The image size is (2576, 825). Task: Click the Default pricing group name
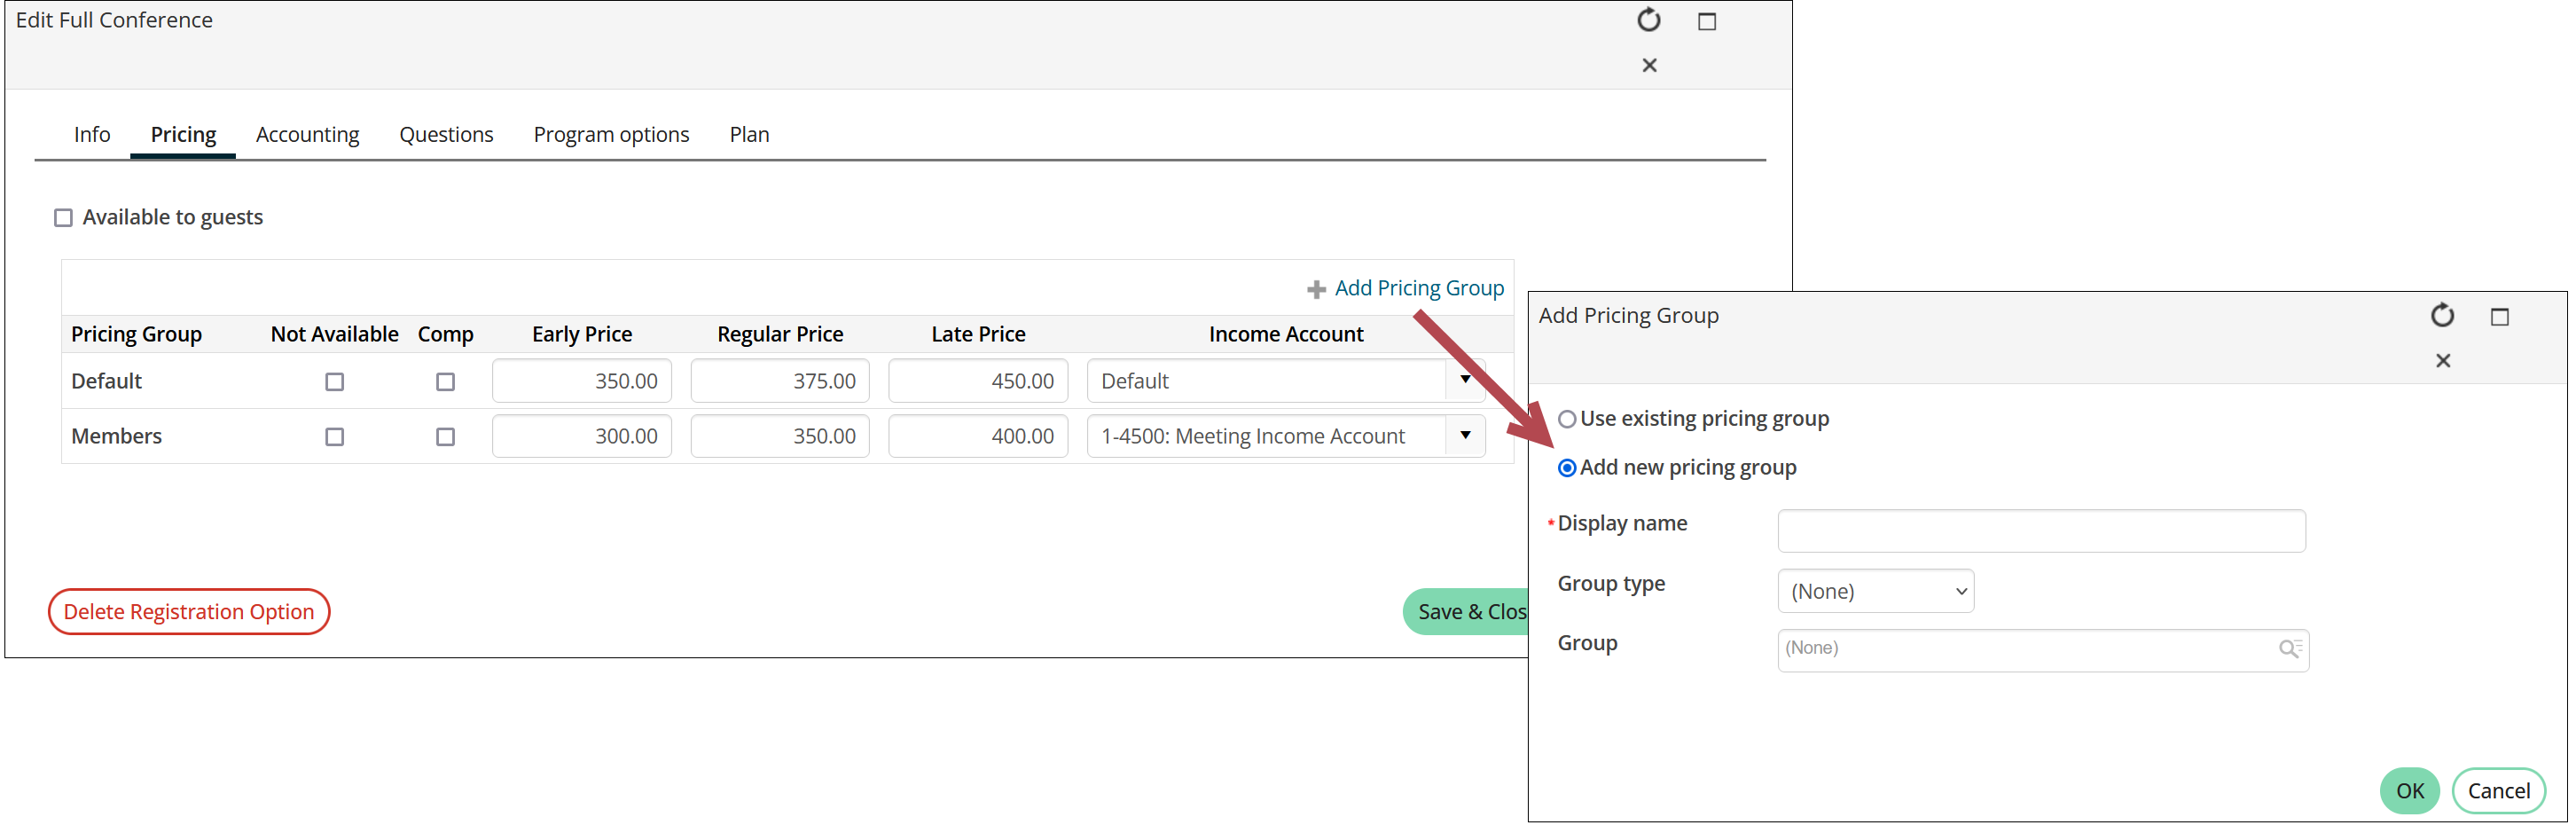[106, 381]
